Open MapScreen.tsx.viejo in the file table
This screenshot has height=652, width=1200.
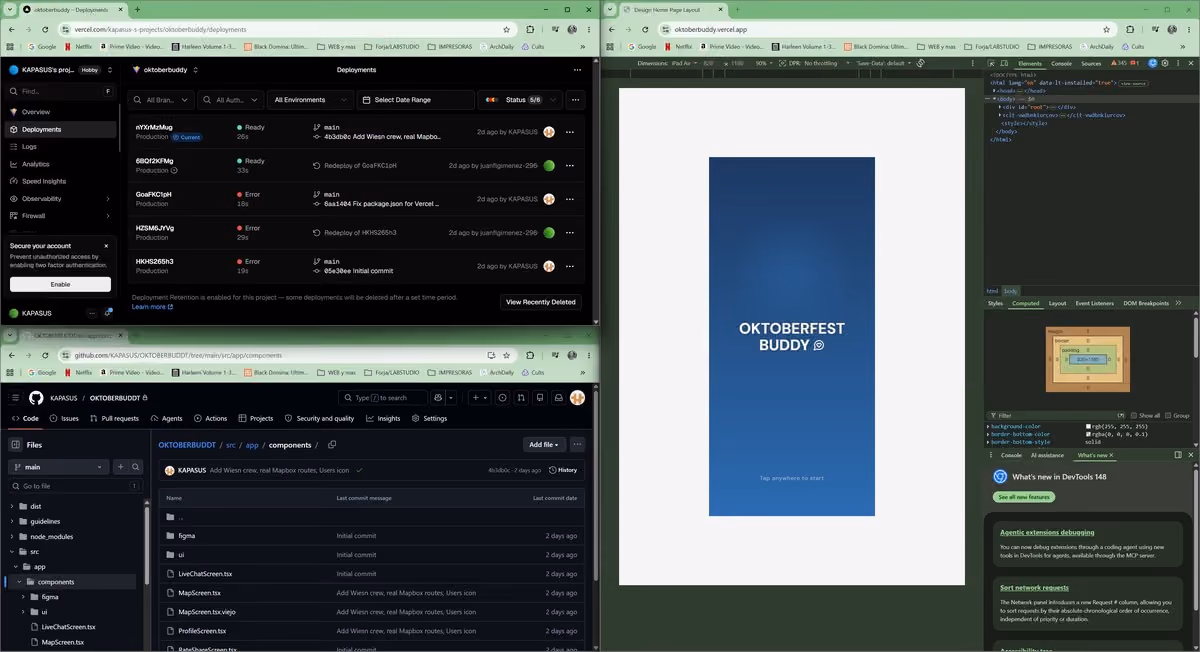point(207,611)
